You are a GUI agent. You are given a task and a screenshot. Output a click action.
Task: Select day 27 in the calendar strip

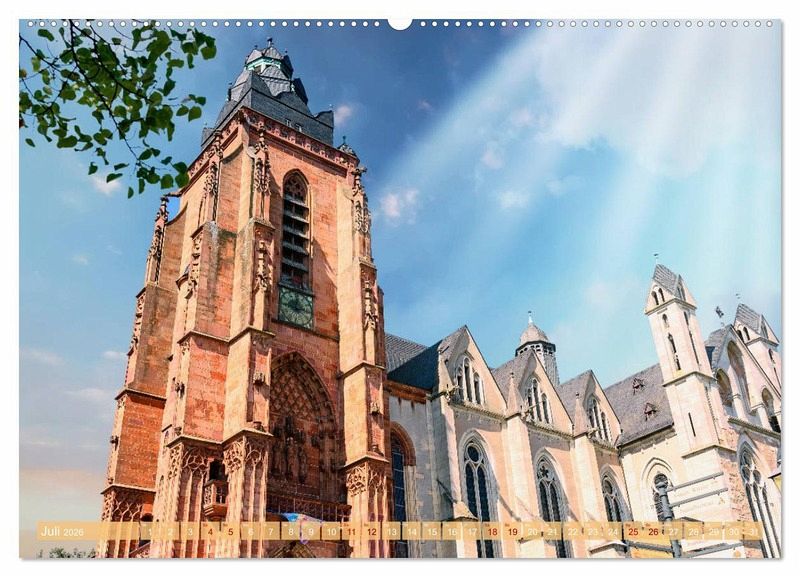[673, 531]
